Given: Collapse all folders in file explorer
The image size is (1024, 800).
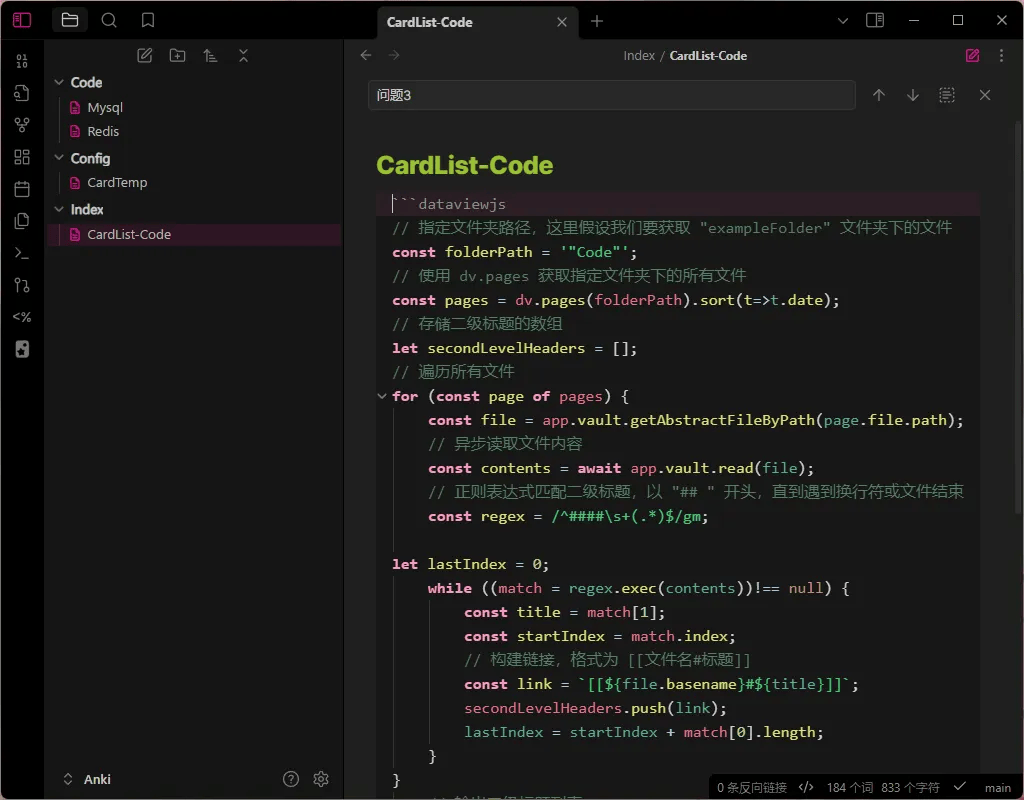Looking at the screenshot, I should [x=244, y=56].
